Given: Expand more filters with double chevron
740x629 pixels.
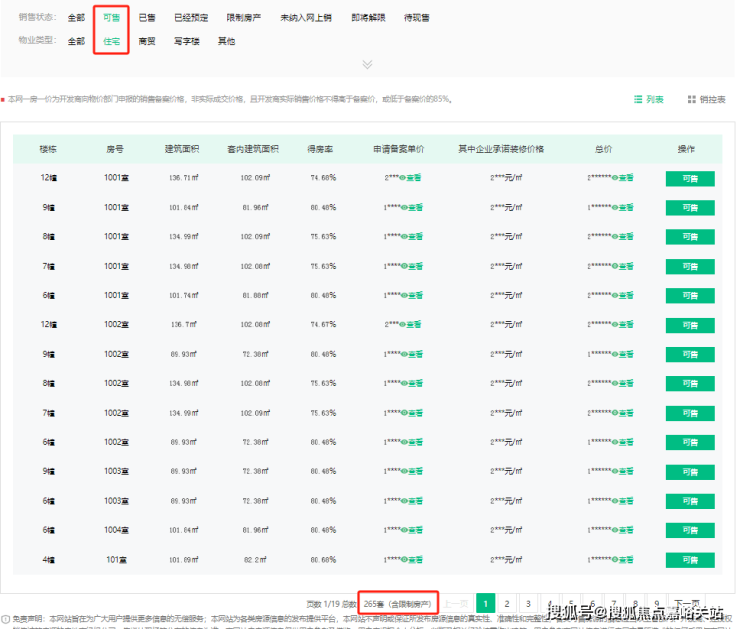Looking at the screenshot, I should coord(367,64).
